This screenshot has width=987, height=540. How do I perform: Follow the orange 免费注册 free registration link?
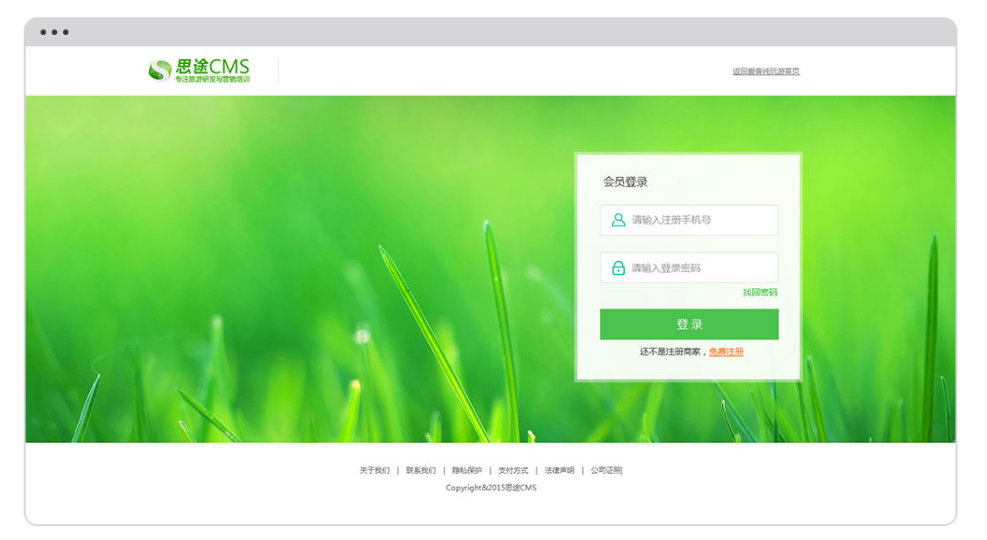coord(726,352)
